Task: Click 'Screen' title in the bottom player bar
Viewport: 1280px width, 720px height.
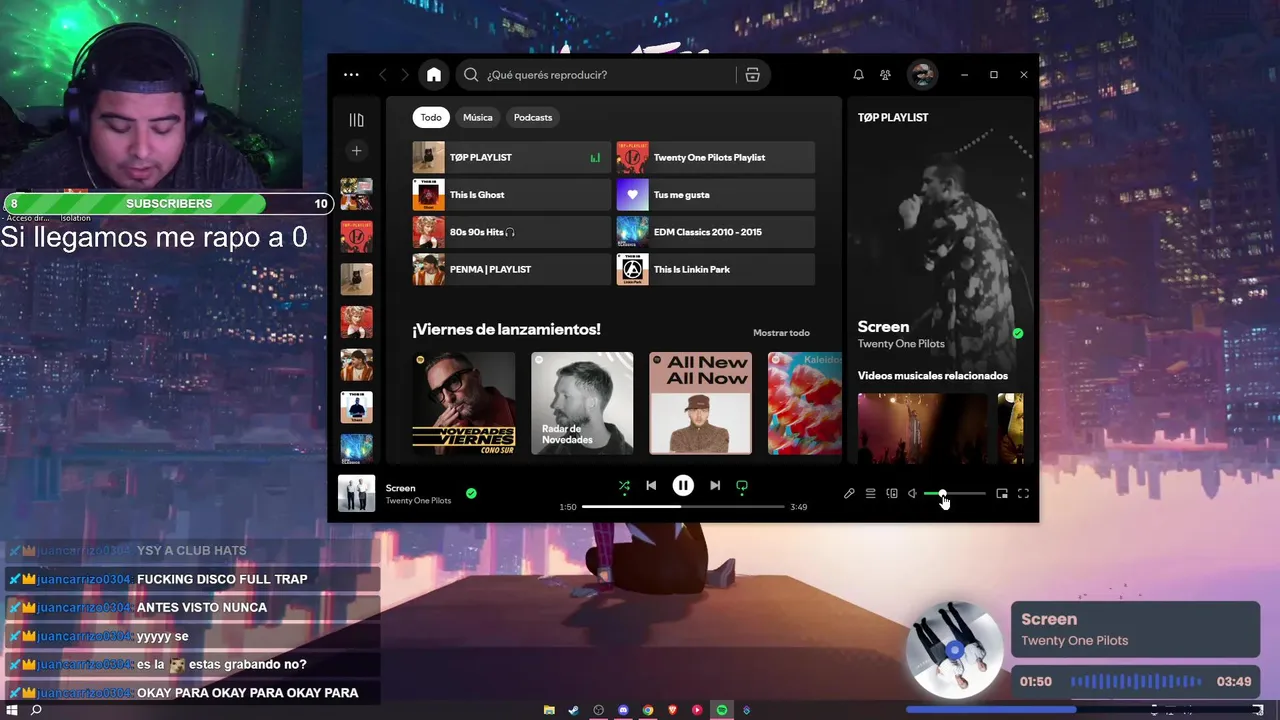Action: coord(400,488)
